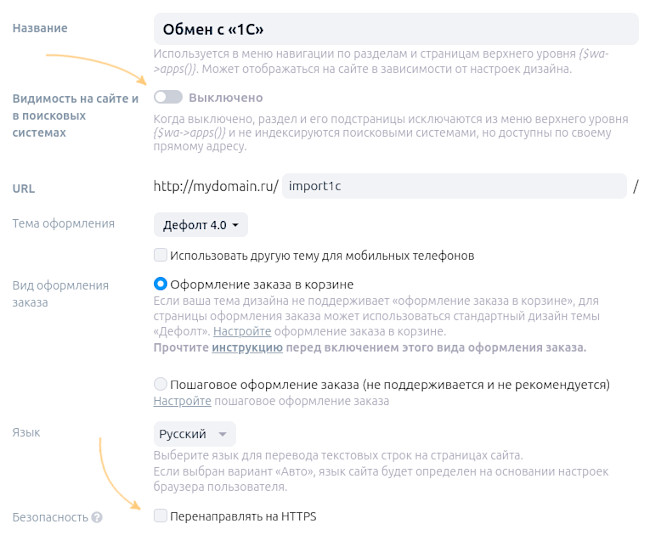650x541 pixels.
Task: Choose the Пошаговое оформление заказа radio option
Action: [161, 384]
